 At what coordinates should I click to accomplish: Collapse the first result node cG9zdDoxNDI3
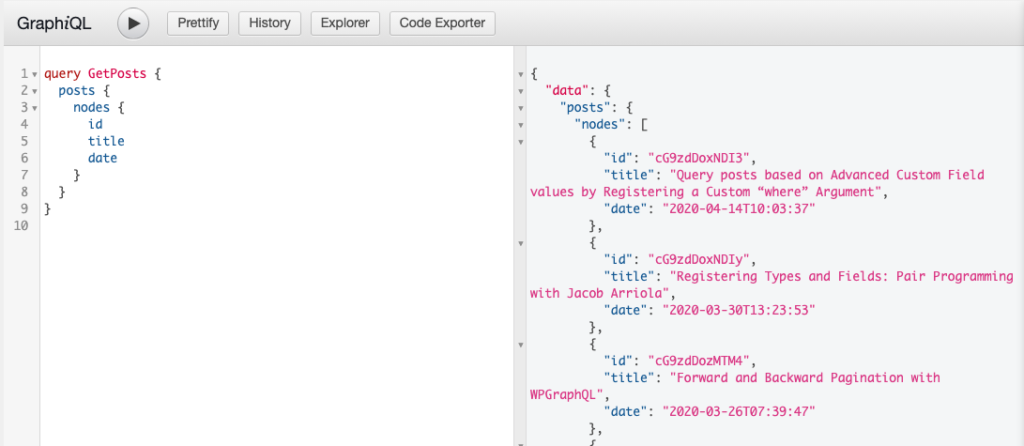(x=520, y=142)
